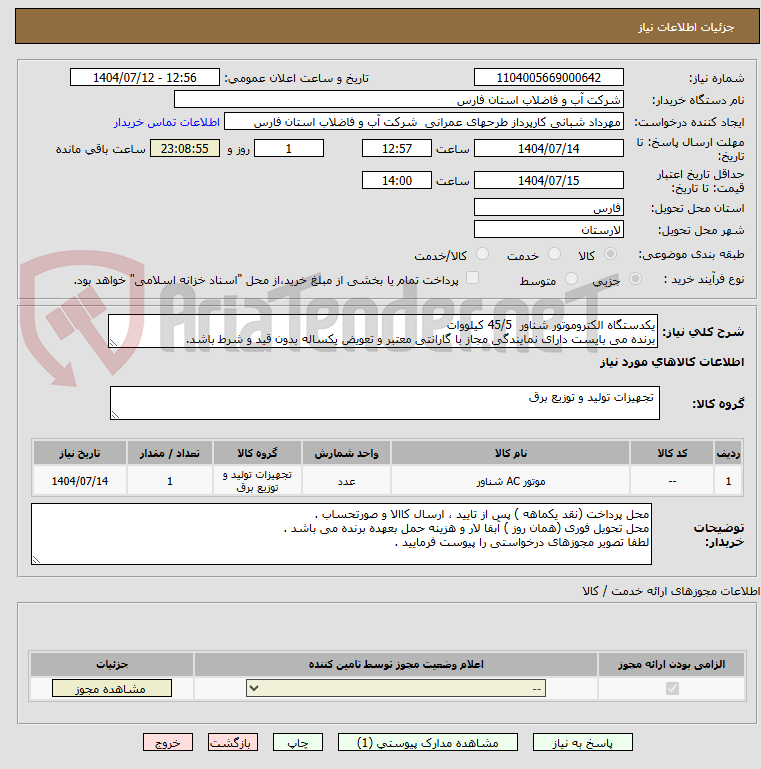Select the خدمت radio button
761x769 pixels.
coord(555,254)
